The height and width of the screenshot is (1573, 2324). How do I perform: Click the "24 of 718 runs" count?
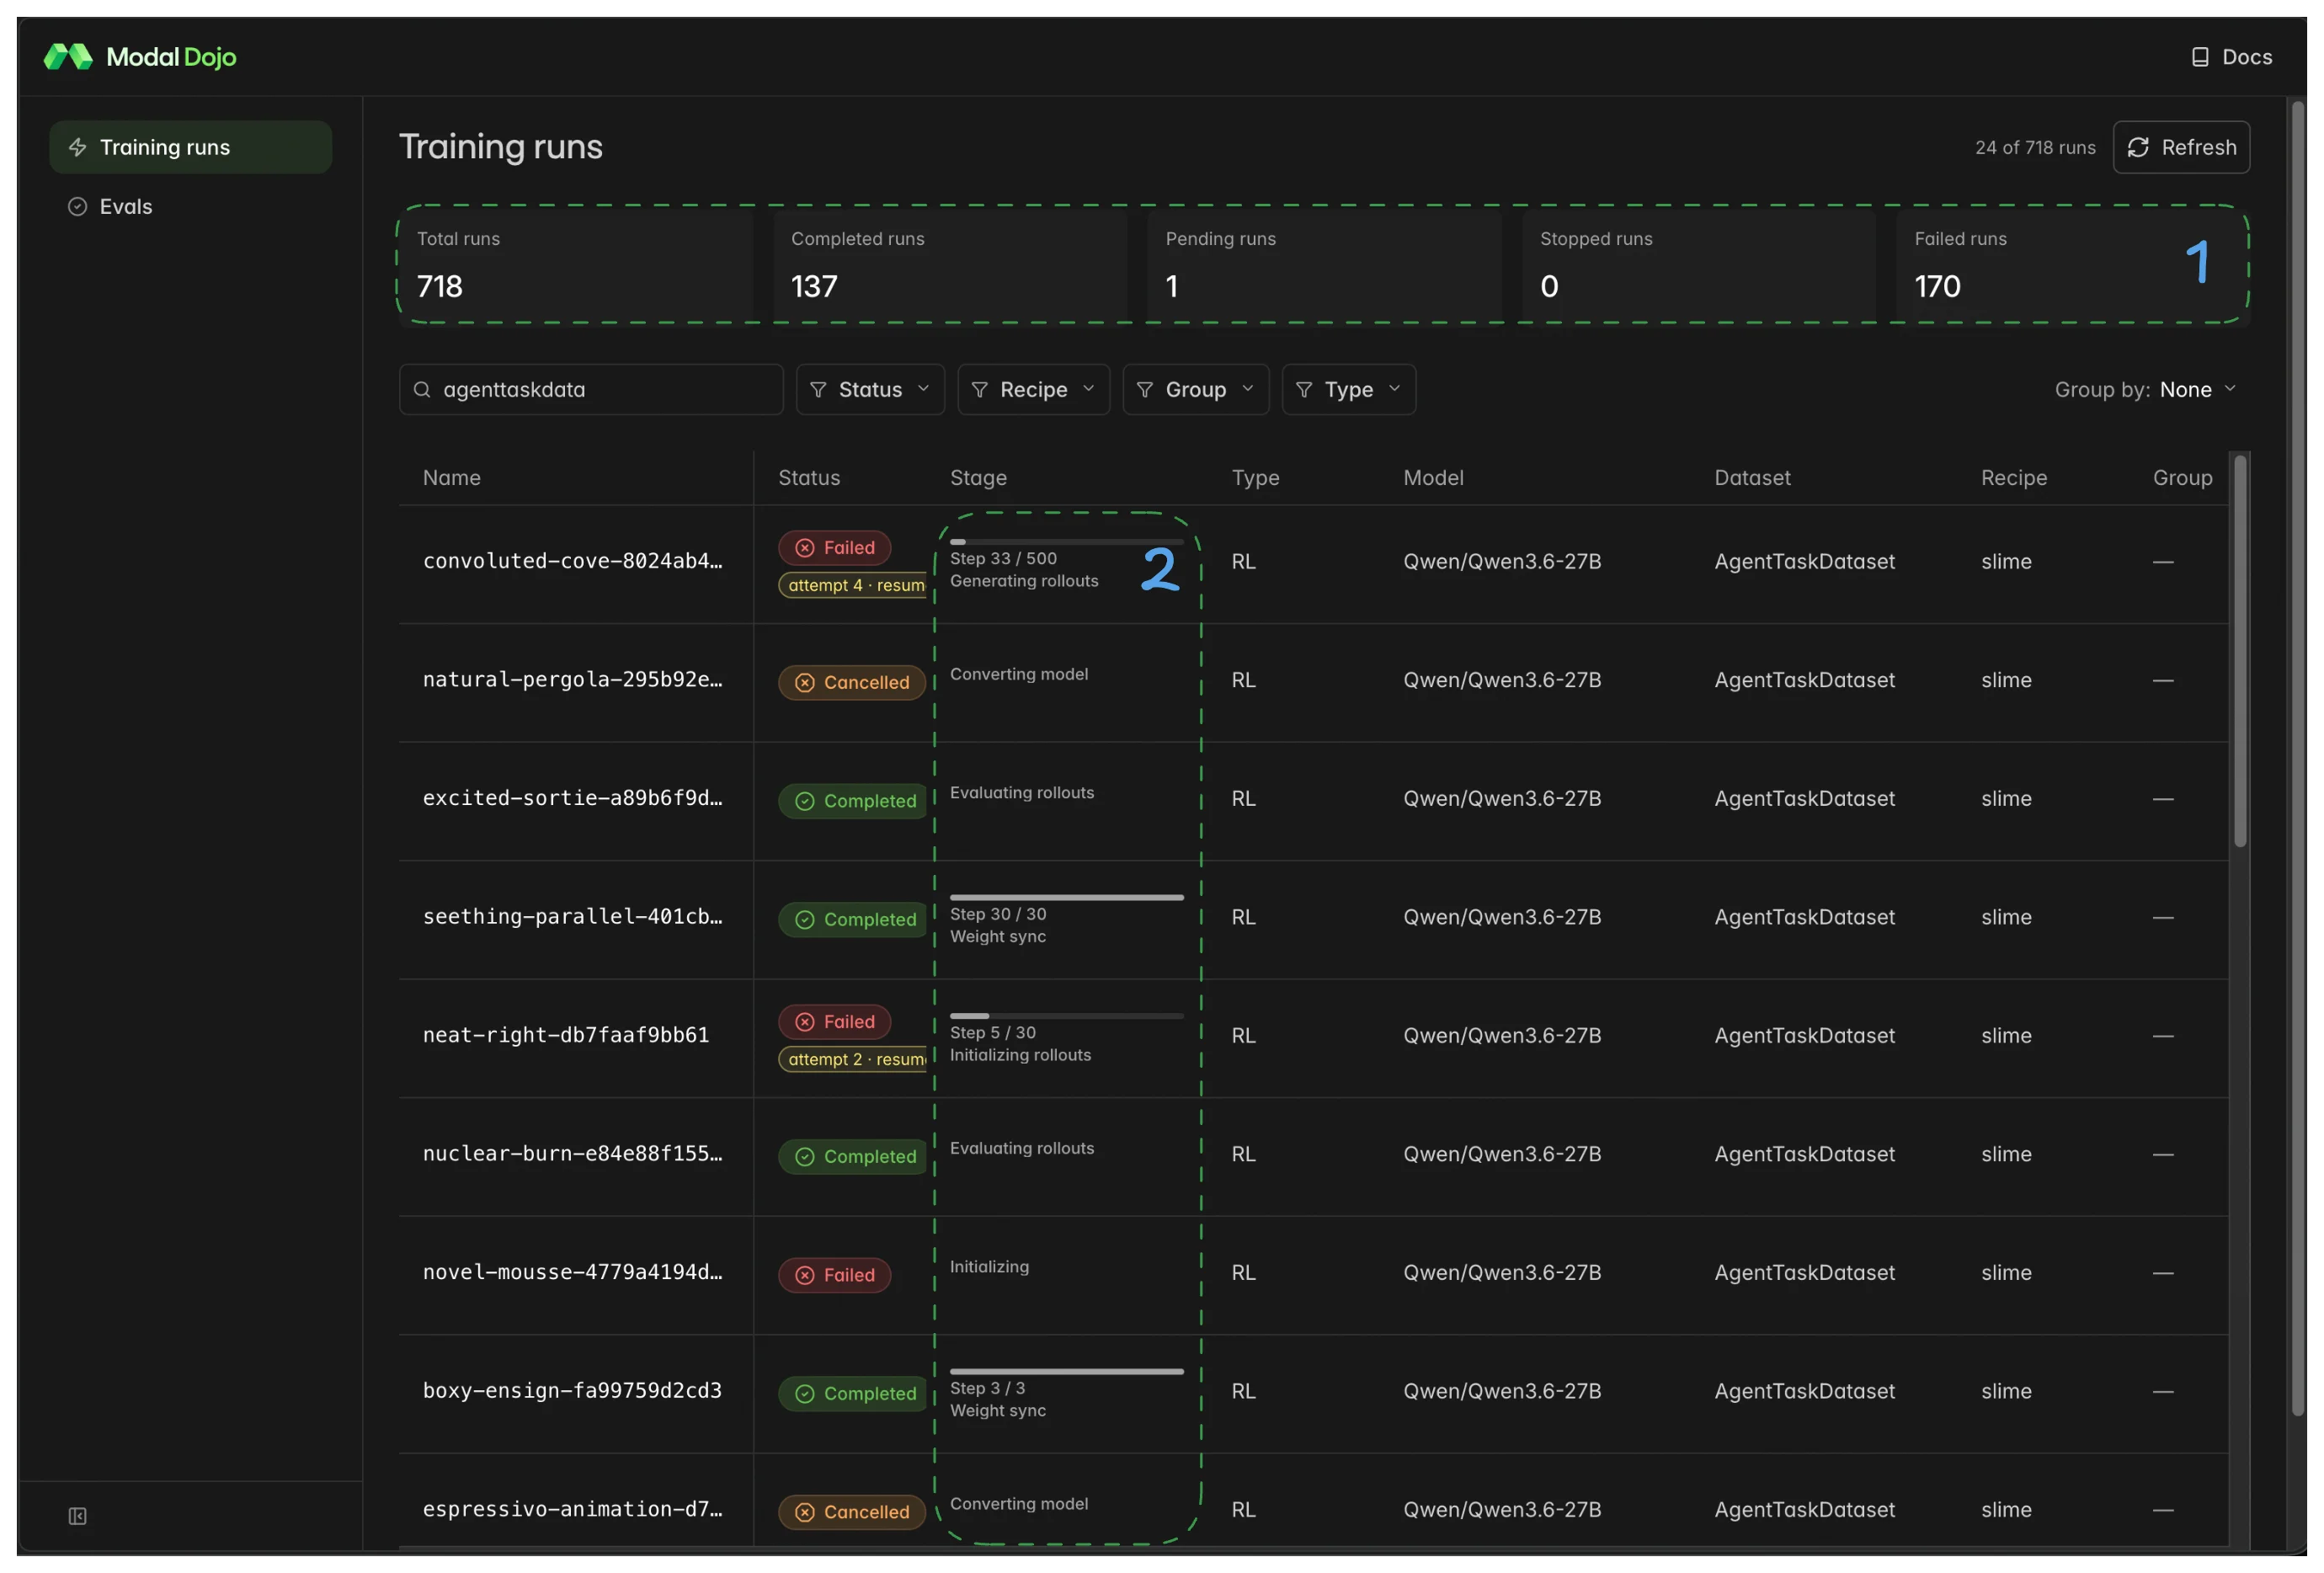(x=2035, y=148)
